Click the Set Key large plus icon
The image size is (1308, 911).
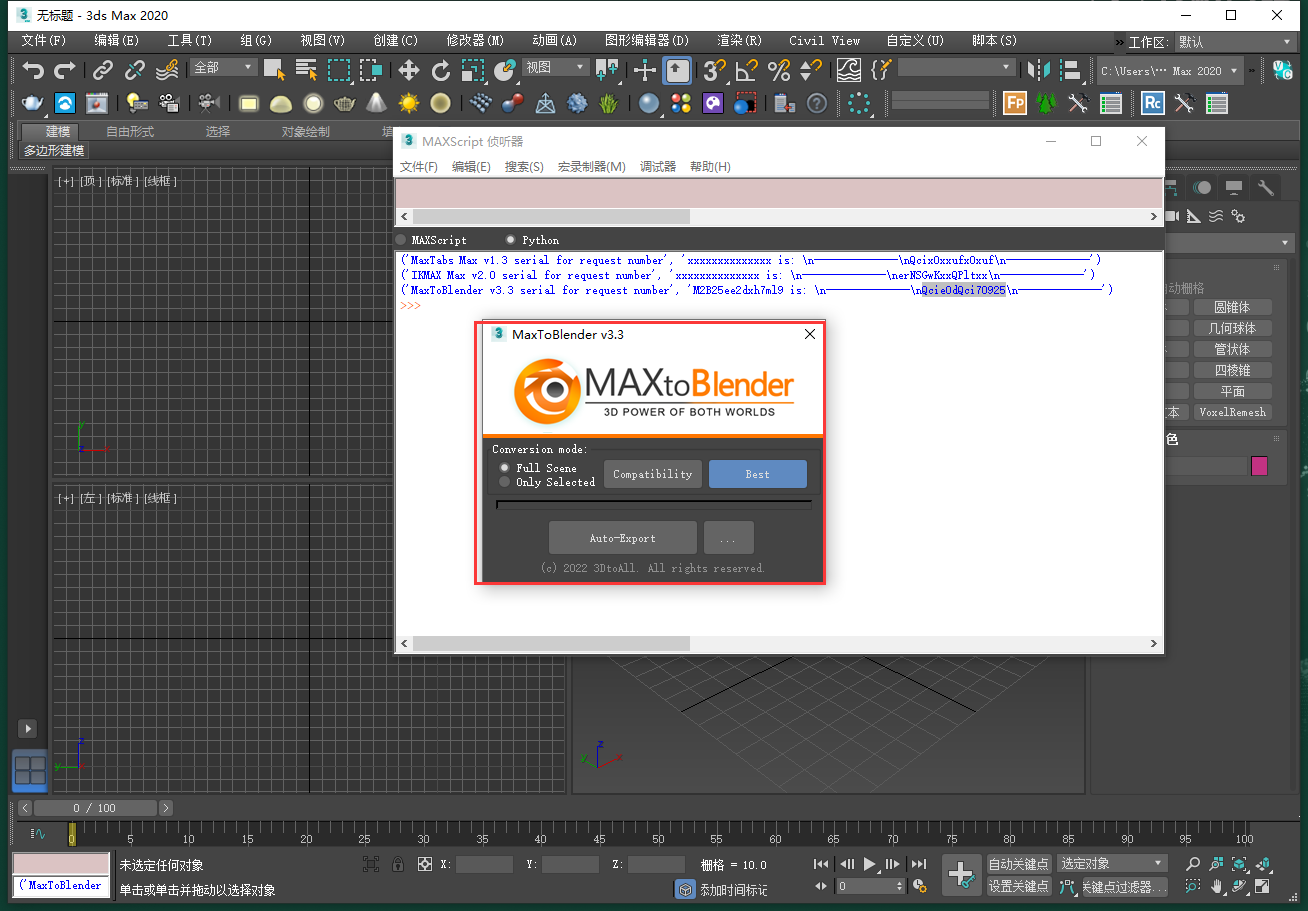[x=961, y=874]
